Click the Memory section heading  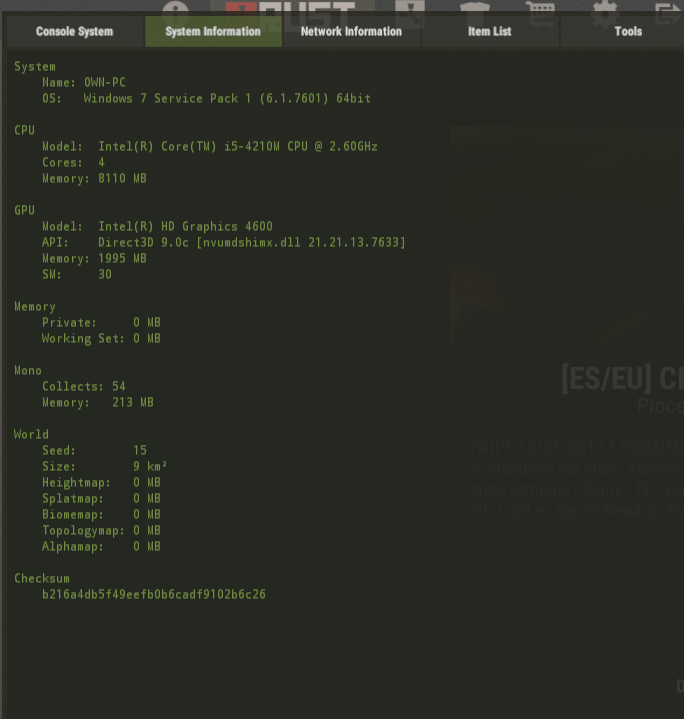35,306
